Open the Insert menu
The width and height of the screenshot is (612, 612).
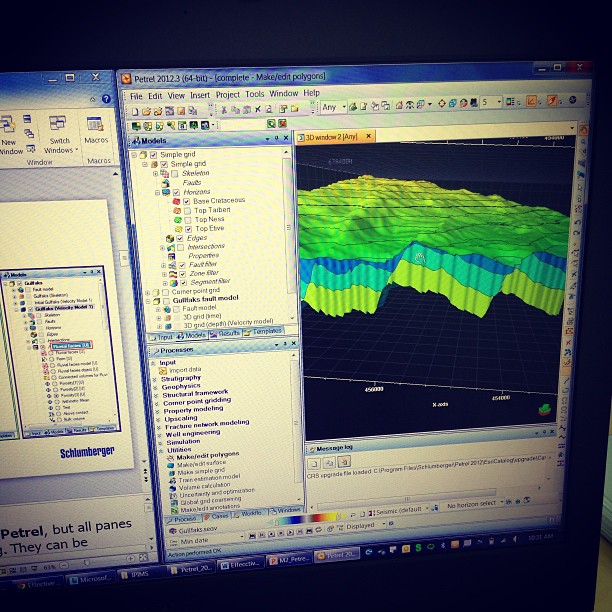click(200, 95)
